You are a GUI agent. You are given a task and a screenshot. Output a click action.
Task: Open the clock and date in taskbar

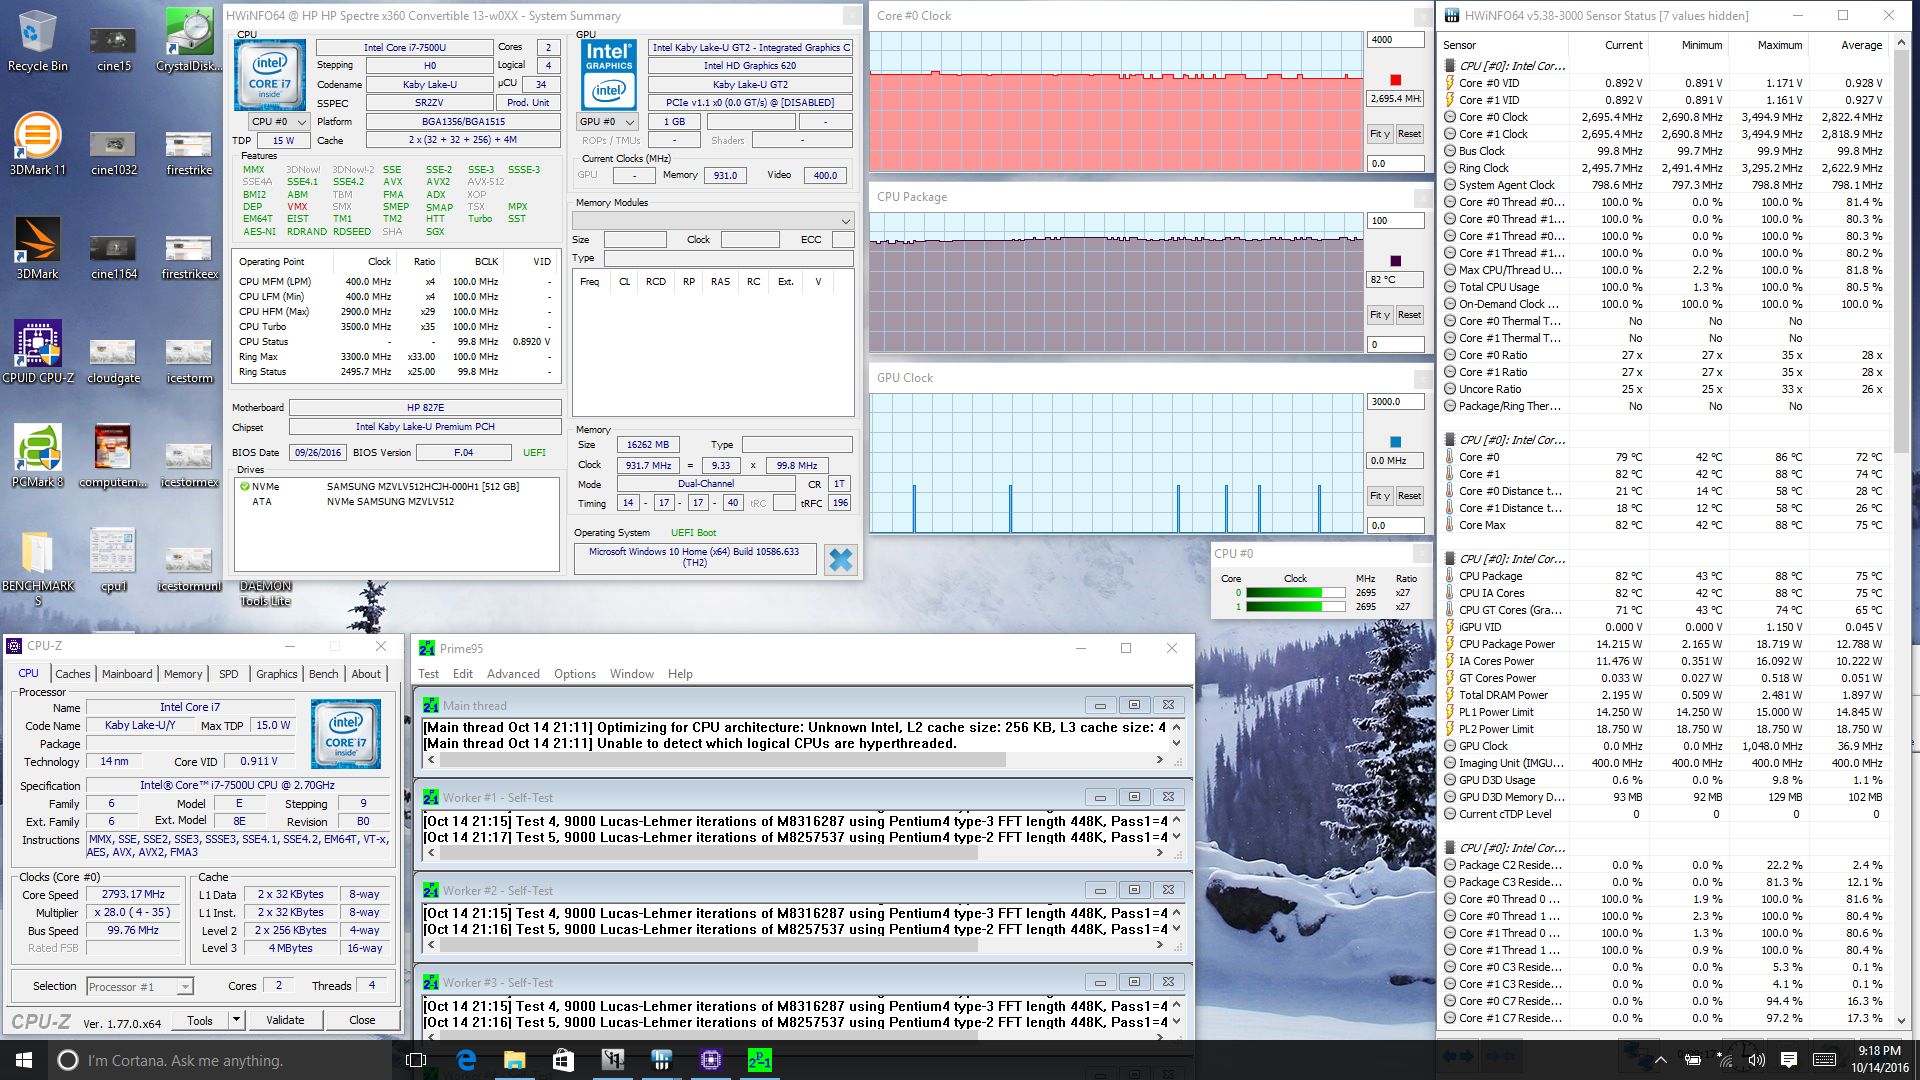point(1880,1060)
